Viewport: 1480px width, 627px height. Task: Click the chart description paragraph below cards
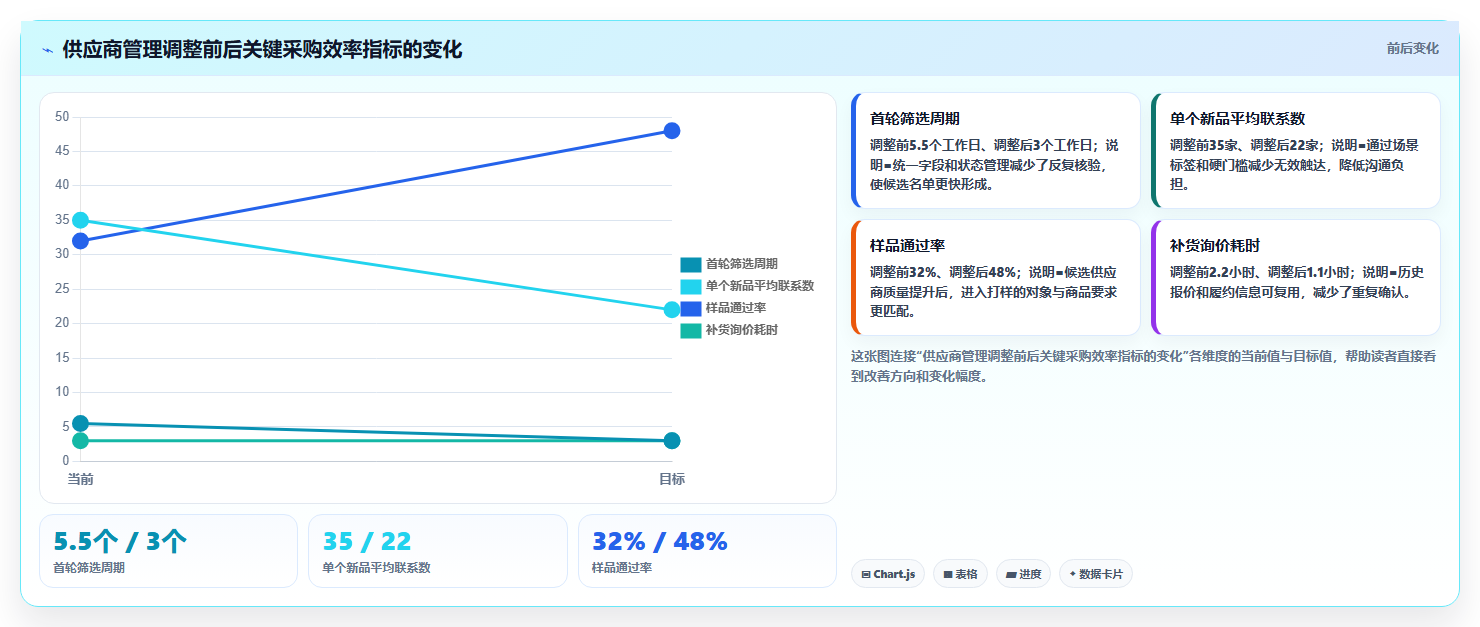pyautogui.click(x=1143, y=366)
